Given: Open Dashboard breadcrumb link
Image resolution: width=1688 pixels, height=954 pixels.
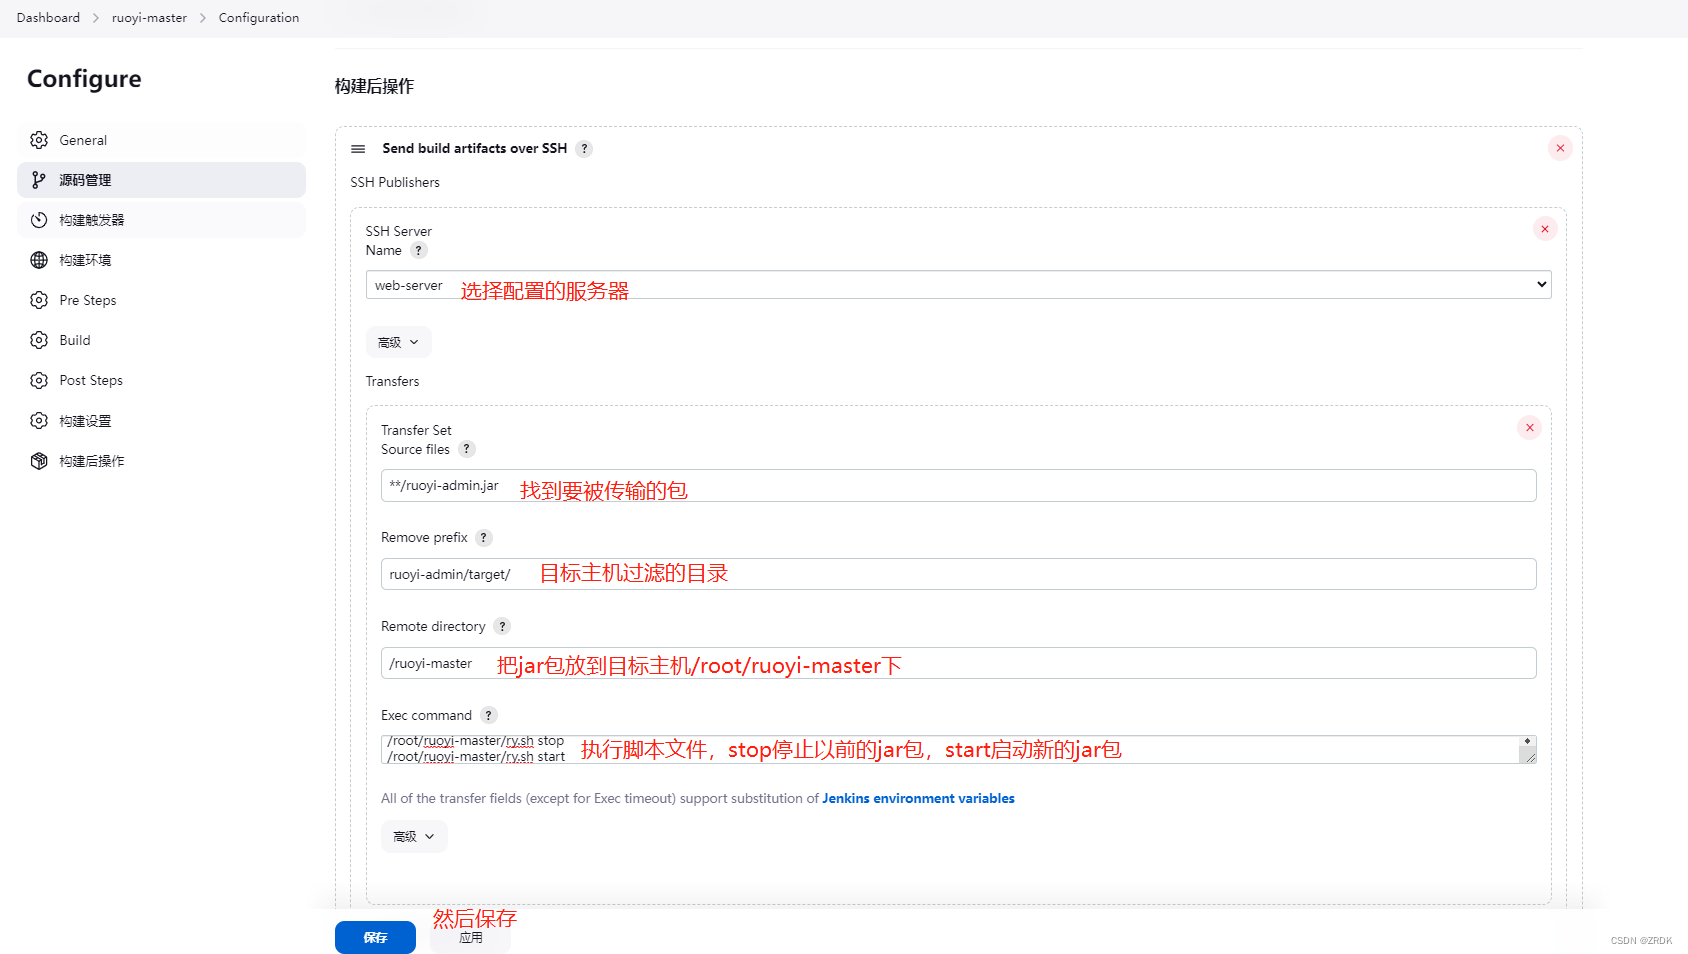Looking at the screenshot, I should [48, 18].
